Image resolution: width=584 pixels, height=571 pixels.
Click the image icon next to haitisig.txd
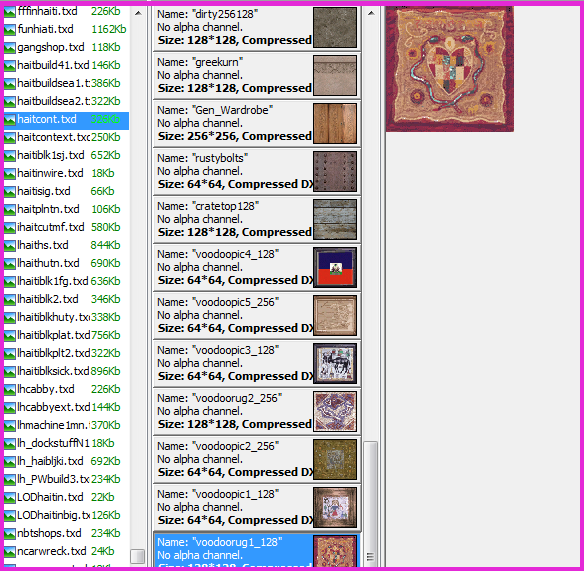10,191
